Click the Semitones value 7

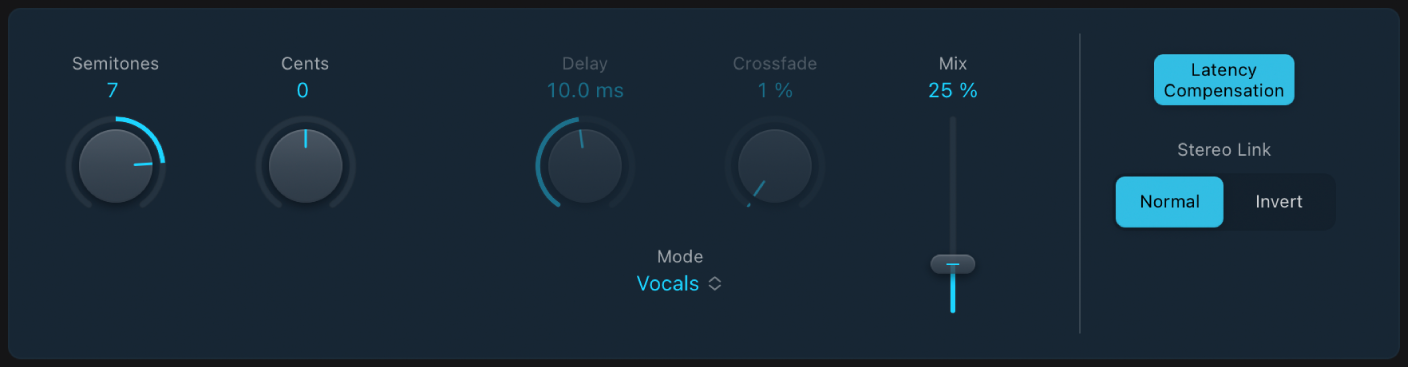(x=113, y=91)
